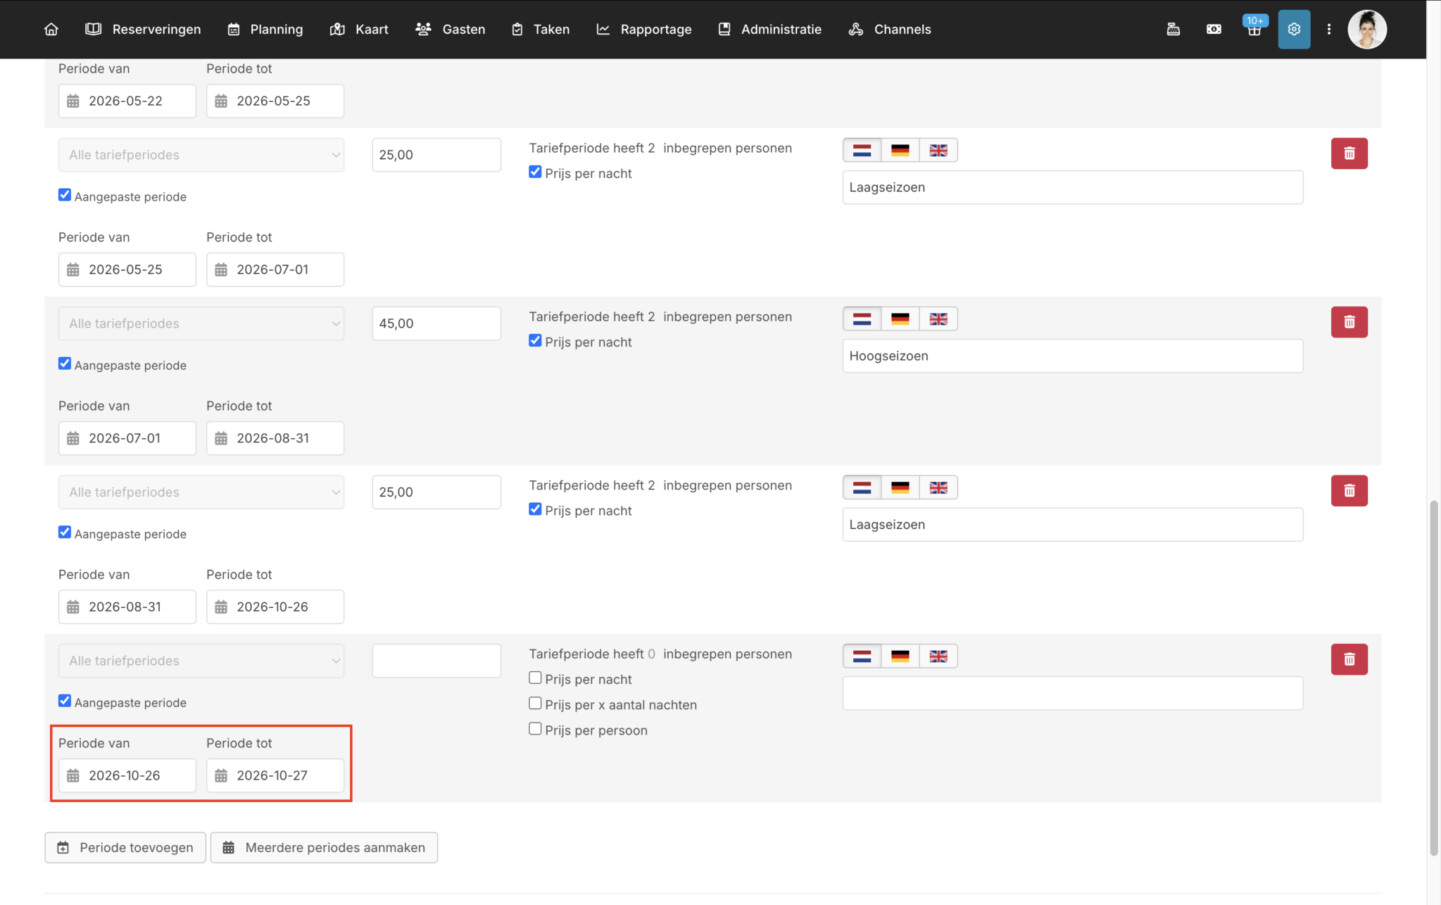Select the UK flag above the Hoogseizoen name

click(x=938, y=319)
